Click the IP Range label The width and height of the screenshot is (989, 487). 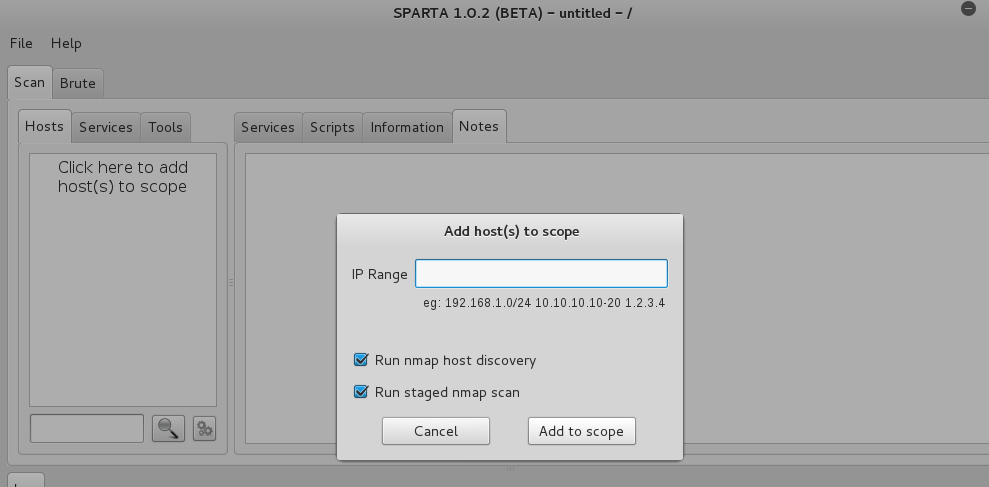[380, 274]
